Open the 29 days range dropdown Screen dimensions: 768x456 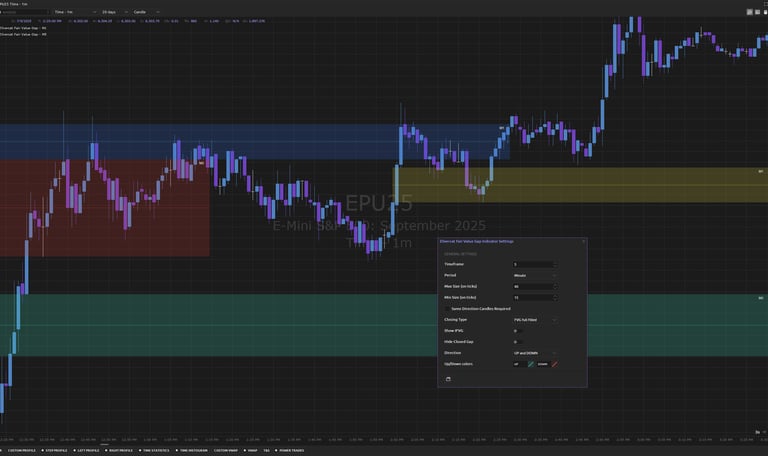115,12
